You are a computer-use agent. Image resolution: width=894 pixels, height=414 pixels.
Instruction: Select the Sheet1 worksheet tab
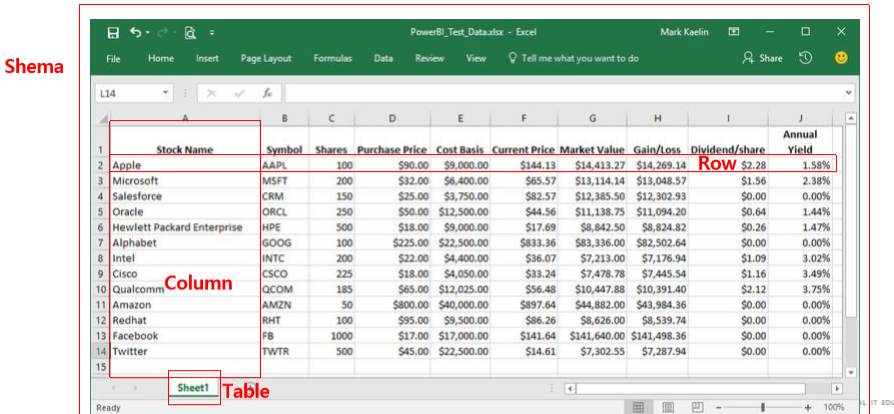194,388
